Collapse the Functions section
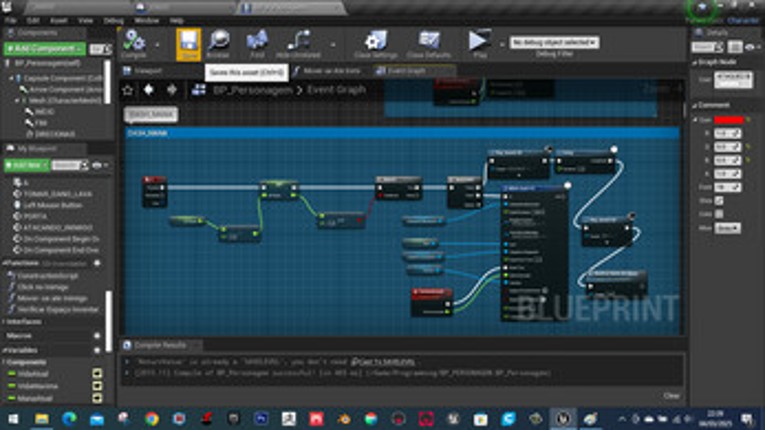The image size is (765, 430). (x=4, y=263)
